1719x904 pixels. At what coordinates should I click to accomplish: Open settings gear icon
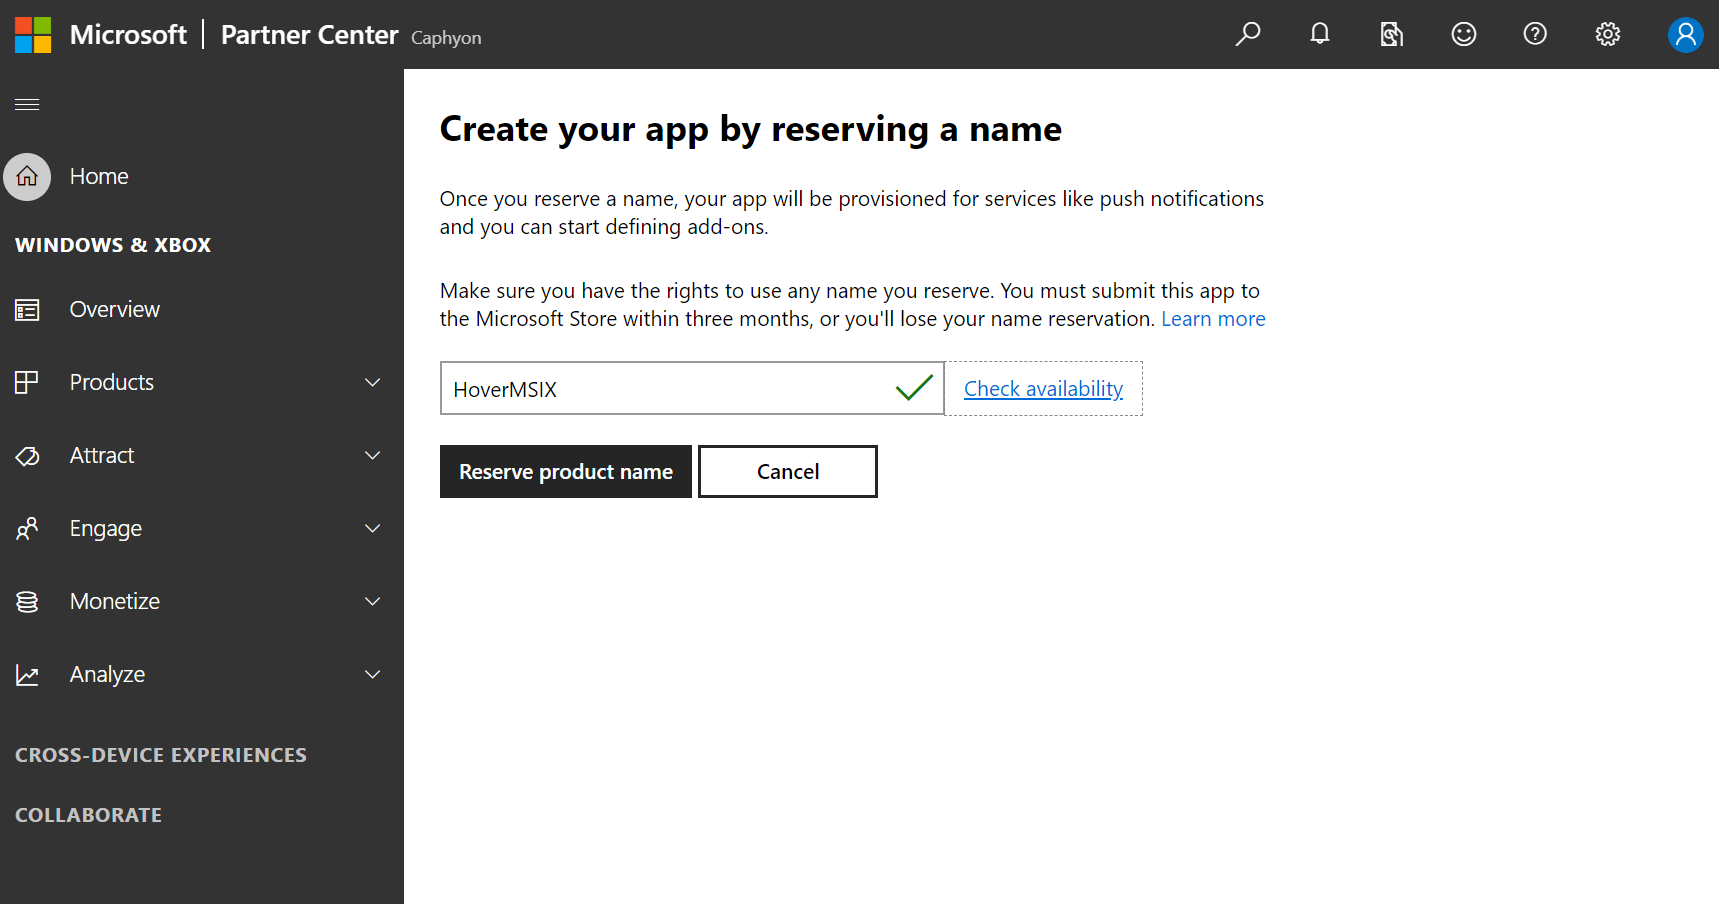click(1608, 34)
